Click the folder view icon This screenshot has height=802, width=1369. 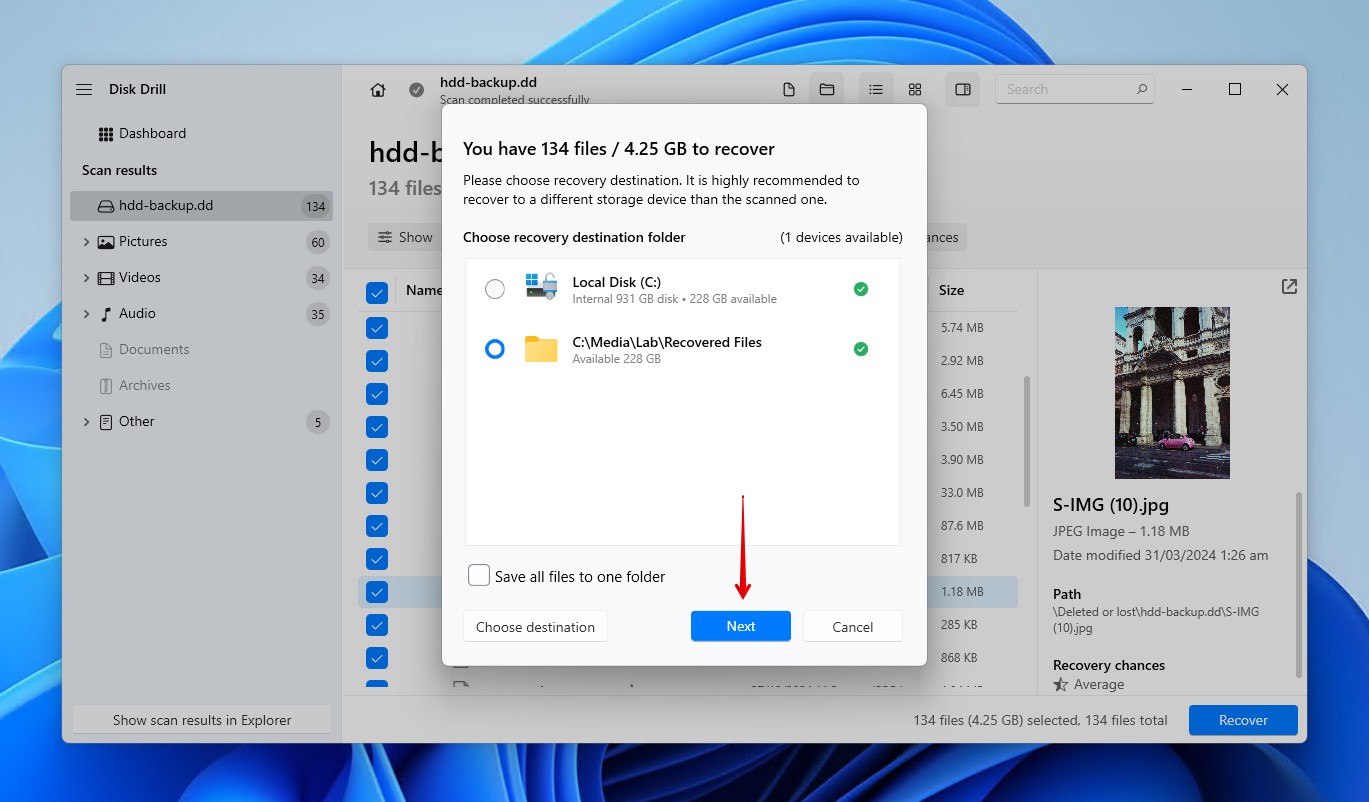tap(826, 89)
